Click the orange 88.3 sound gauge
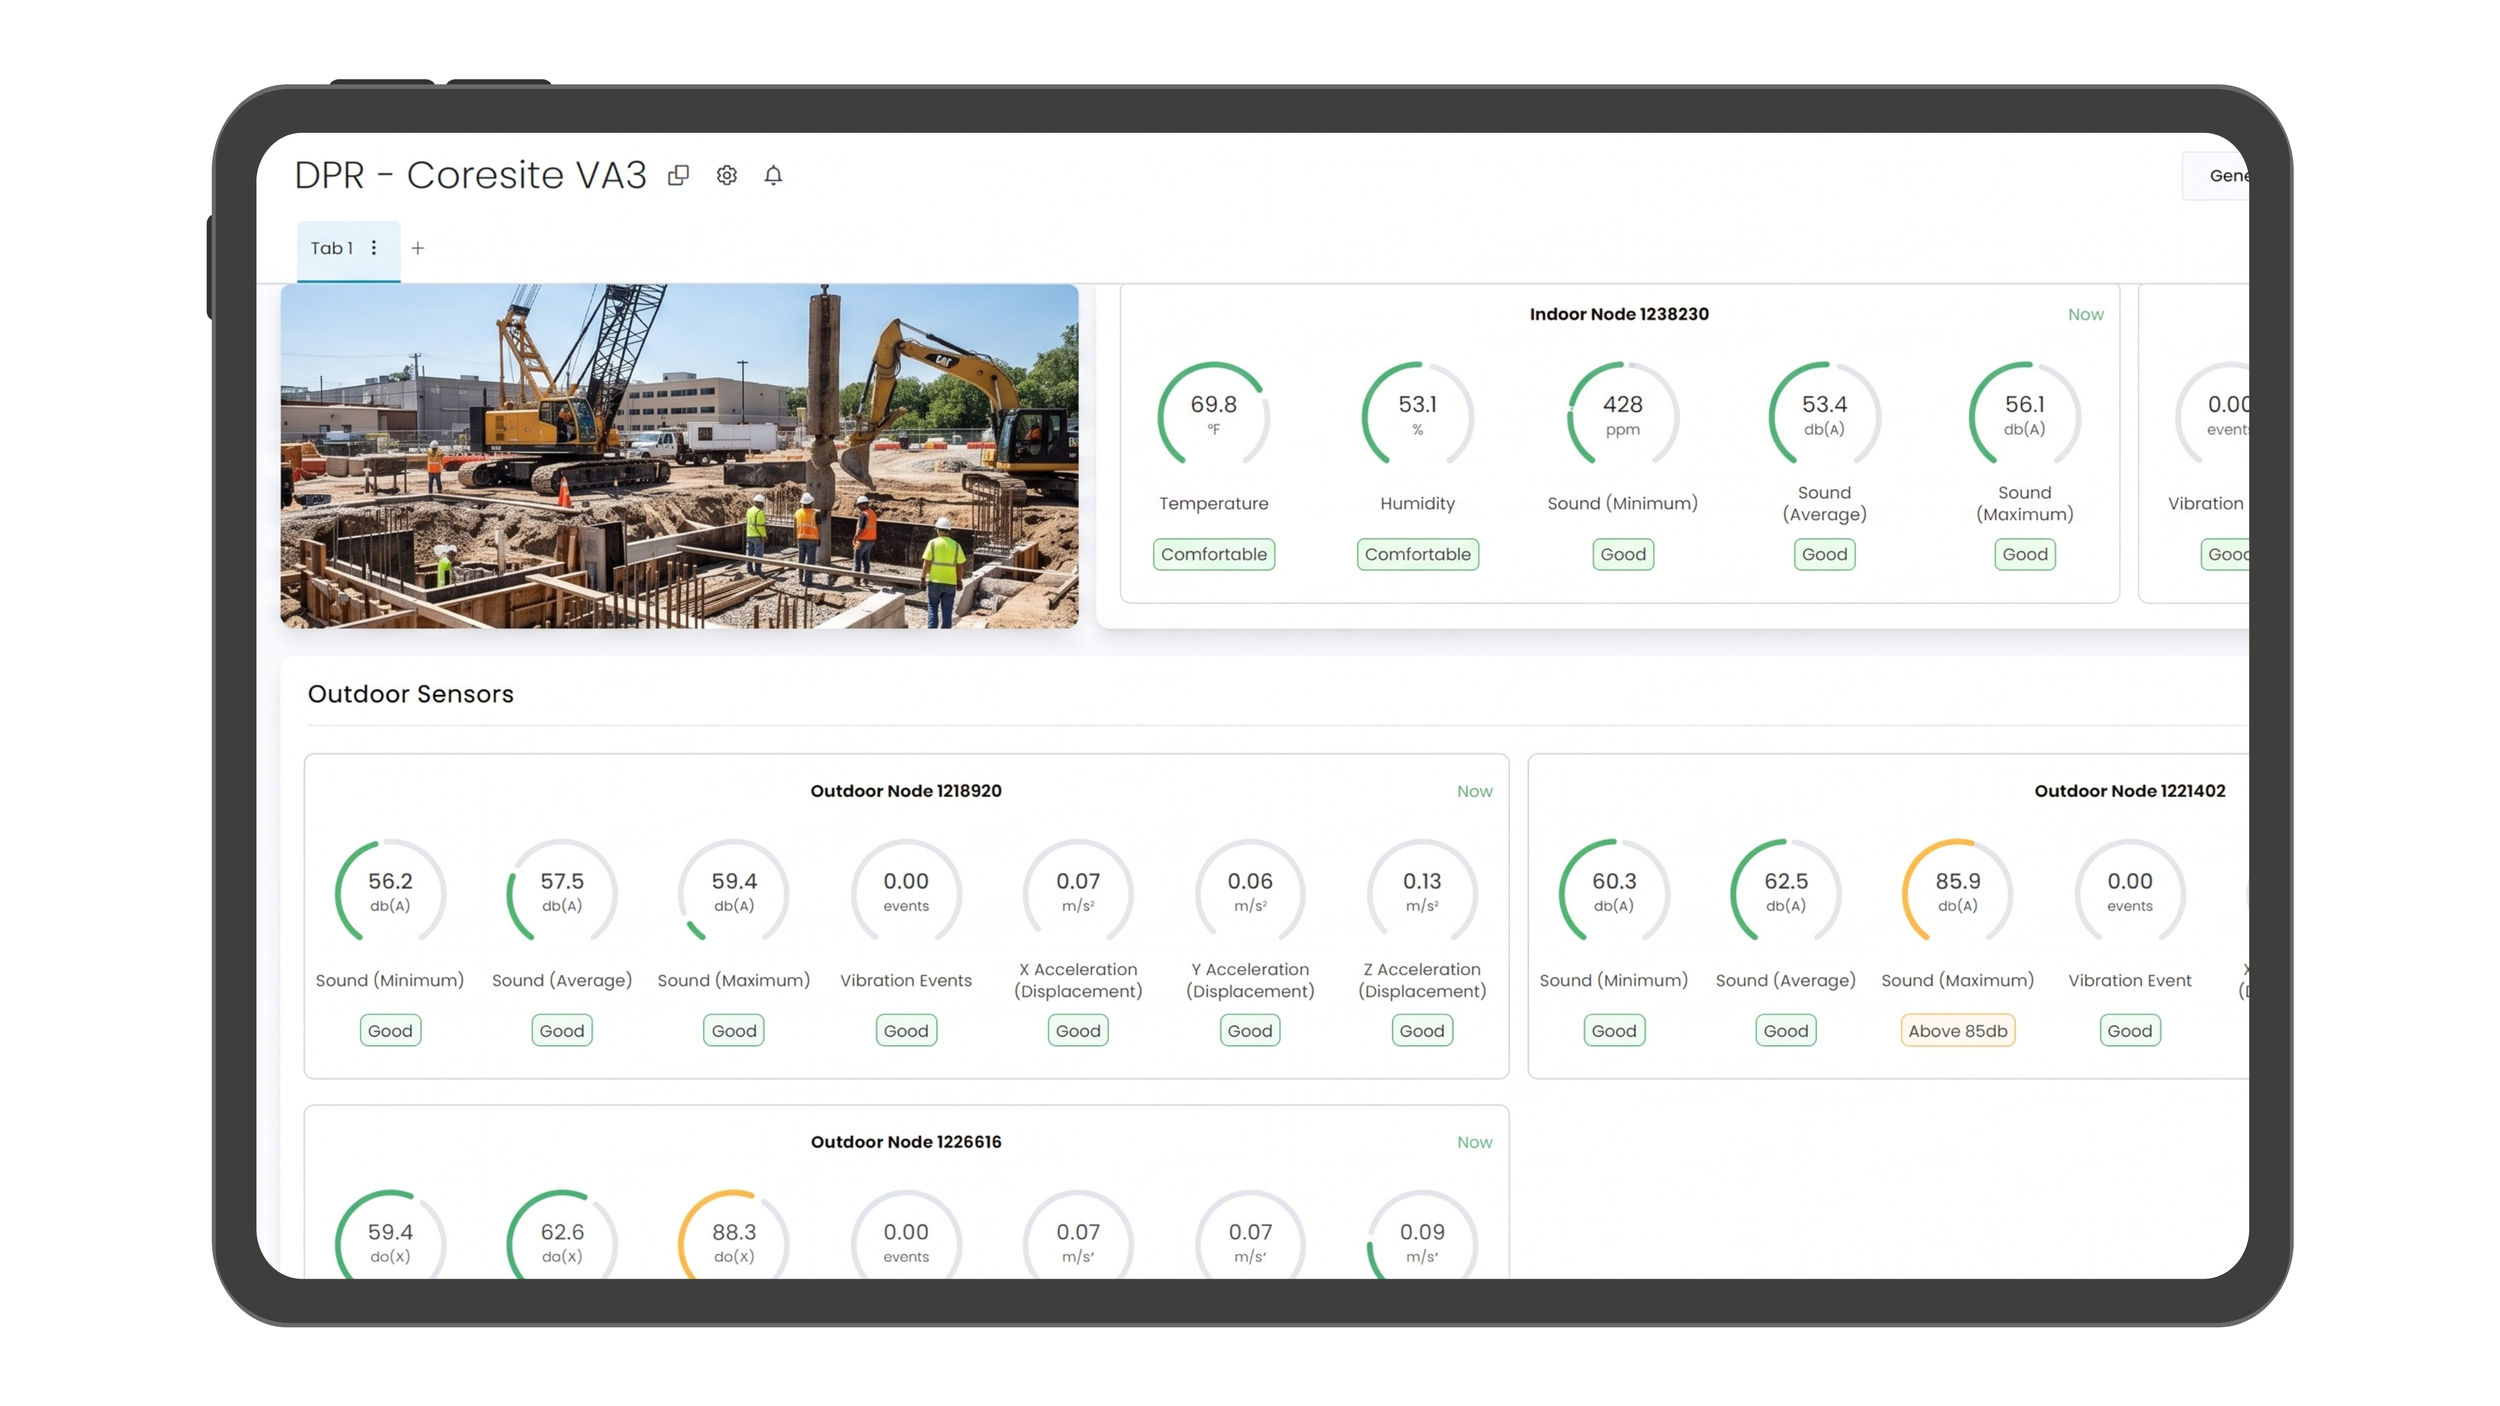The width and height of the screenshot is (2500, 1406). tap(733, 1234)
